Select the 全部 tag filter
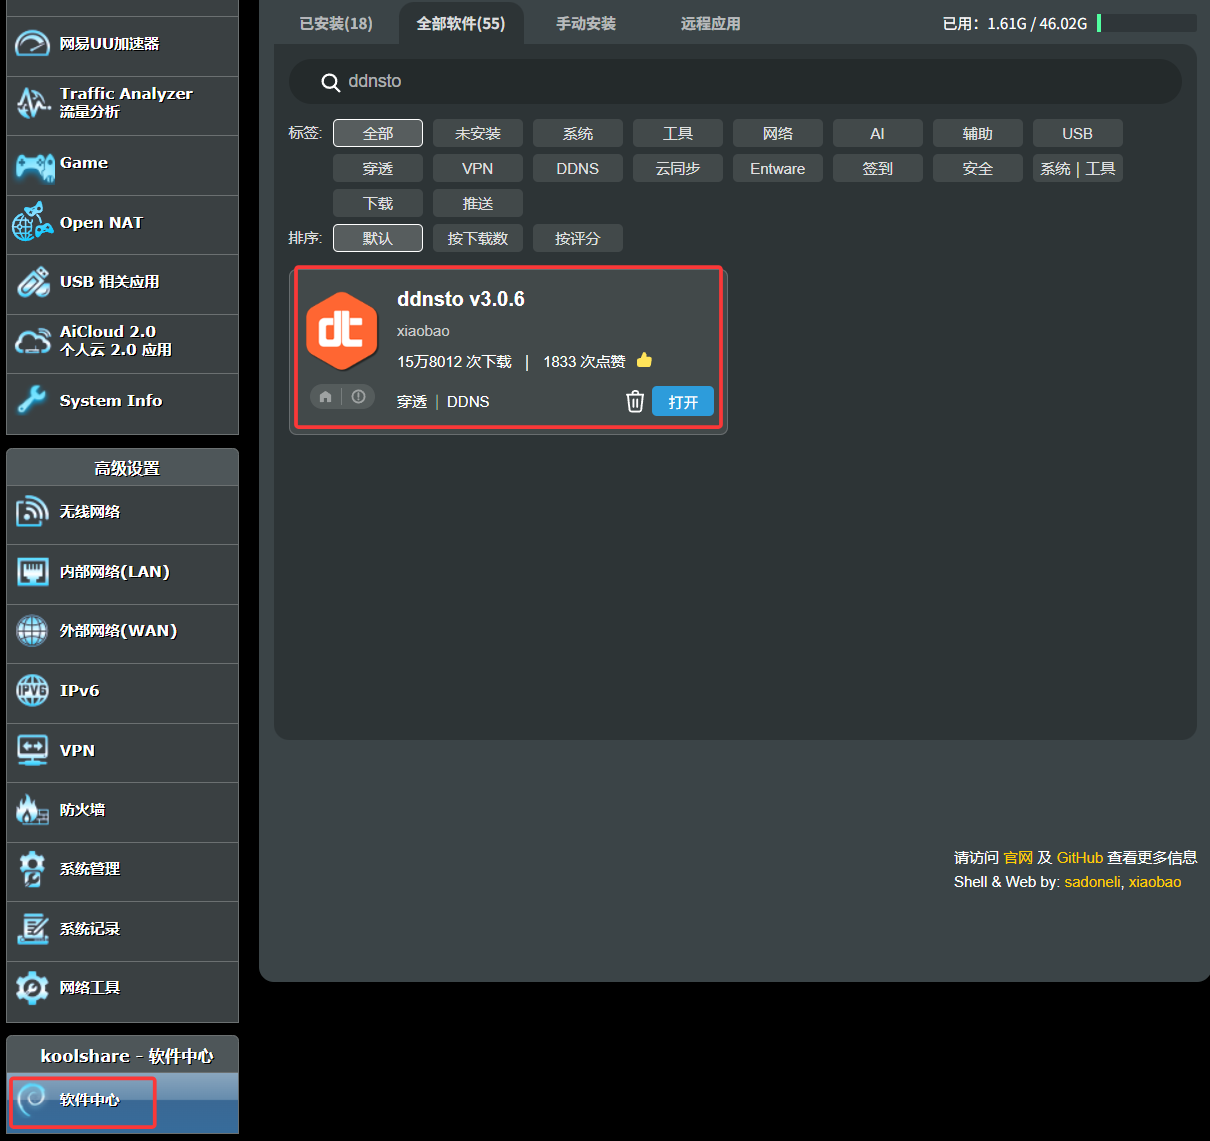1210x1141 pixels. [x=378, y=133]
